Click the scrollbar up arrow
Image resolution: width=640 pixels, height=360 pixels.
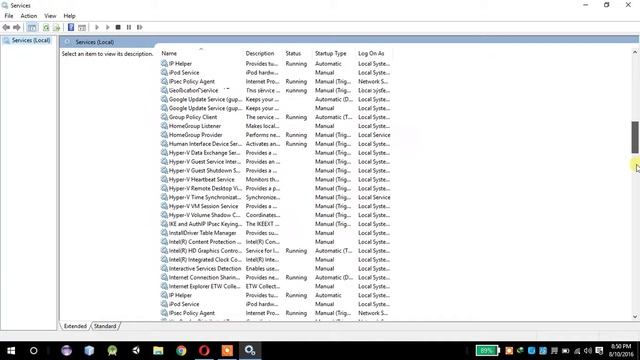pyautogui.click(x=635, y=52)
